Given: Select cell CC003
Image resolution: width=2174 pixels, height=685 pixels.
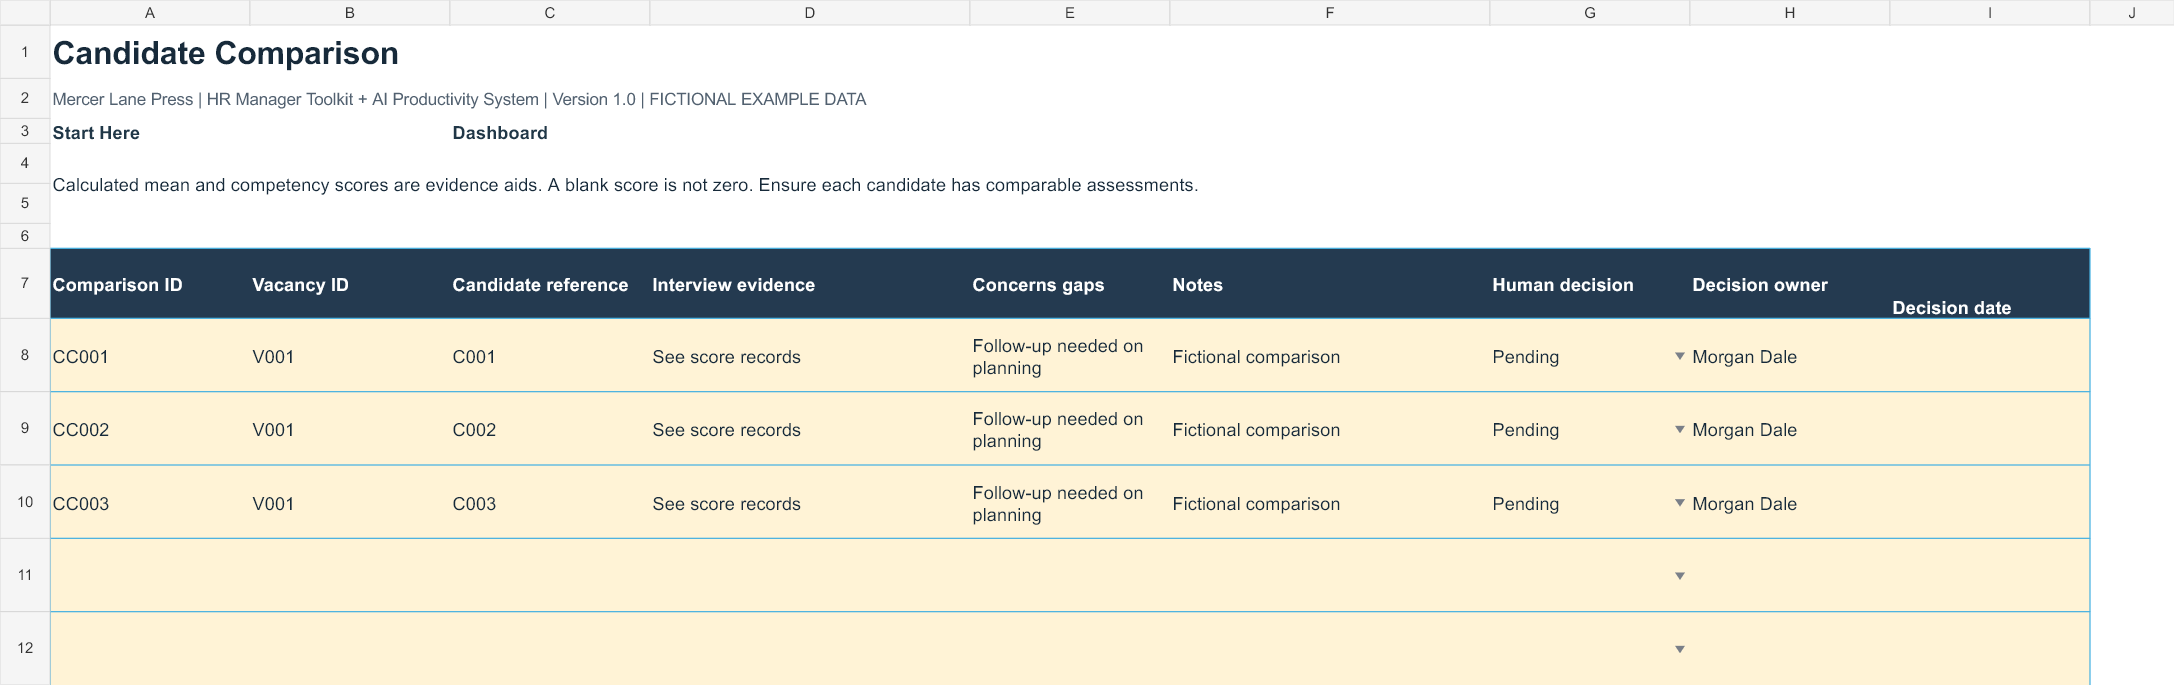Looking at the screenshot, I should pos(150,503).
